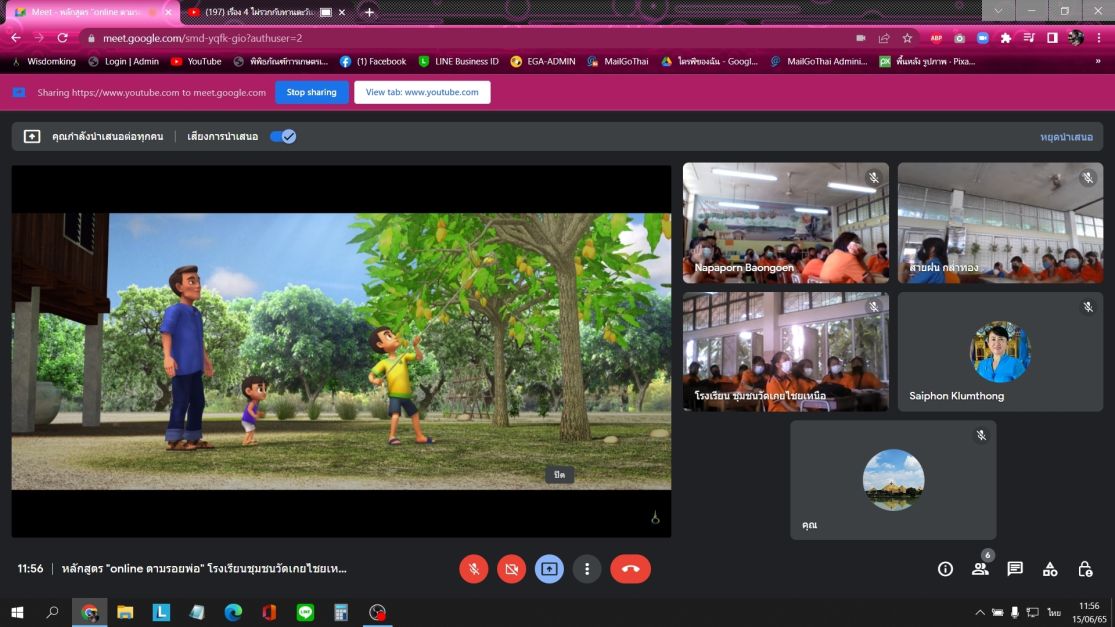Open the LINE Business ID bookmark
Image resolution: width=1115 pixels, height=627 pixels.
coord(459,62)
